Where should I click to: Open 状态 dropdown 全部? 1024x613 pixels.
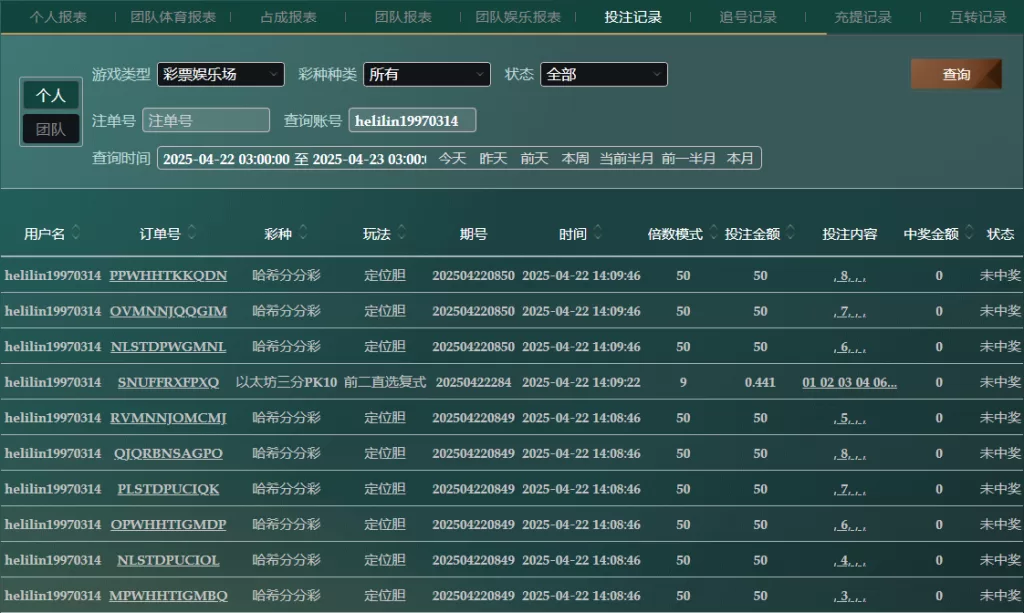point(603,74)
